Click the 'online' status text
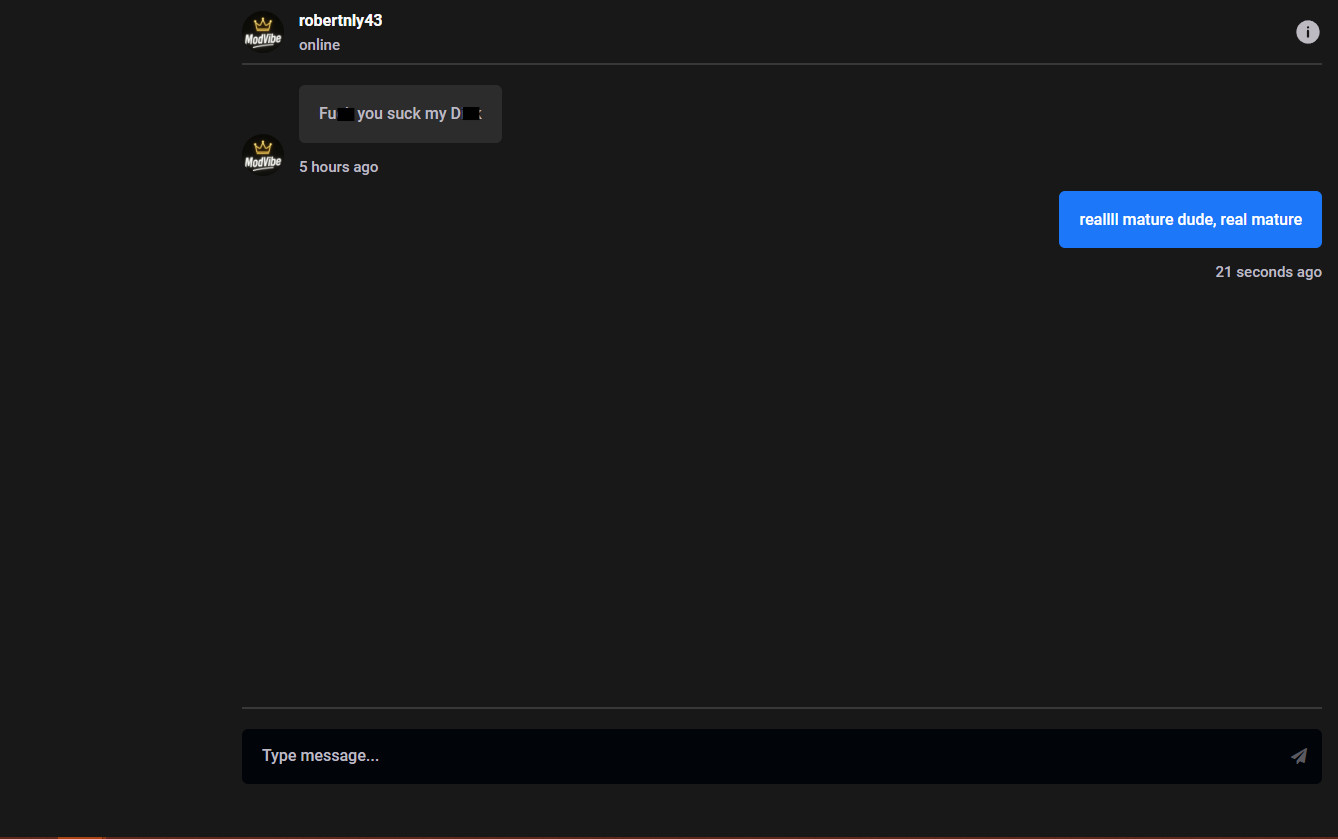The image size is (1338, 839). 319,45
